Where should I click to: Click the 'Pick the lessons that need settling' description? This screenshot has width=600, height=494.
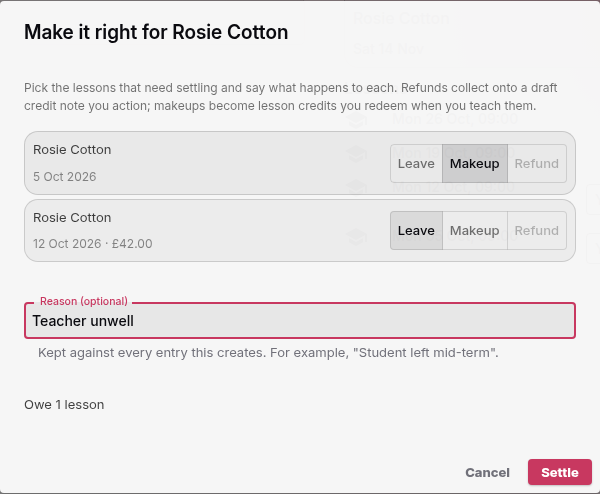[x=290, y=97]
